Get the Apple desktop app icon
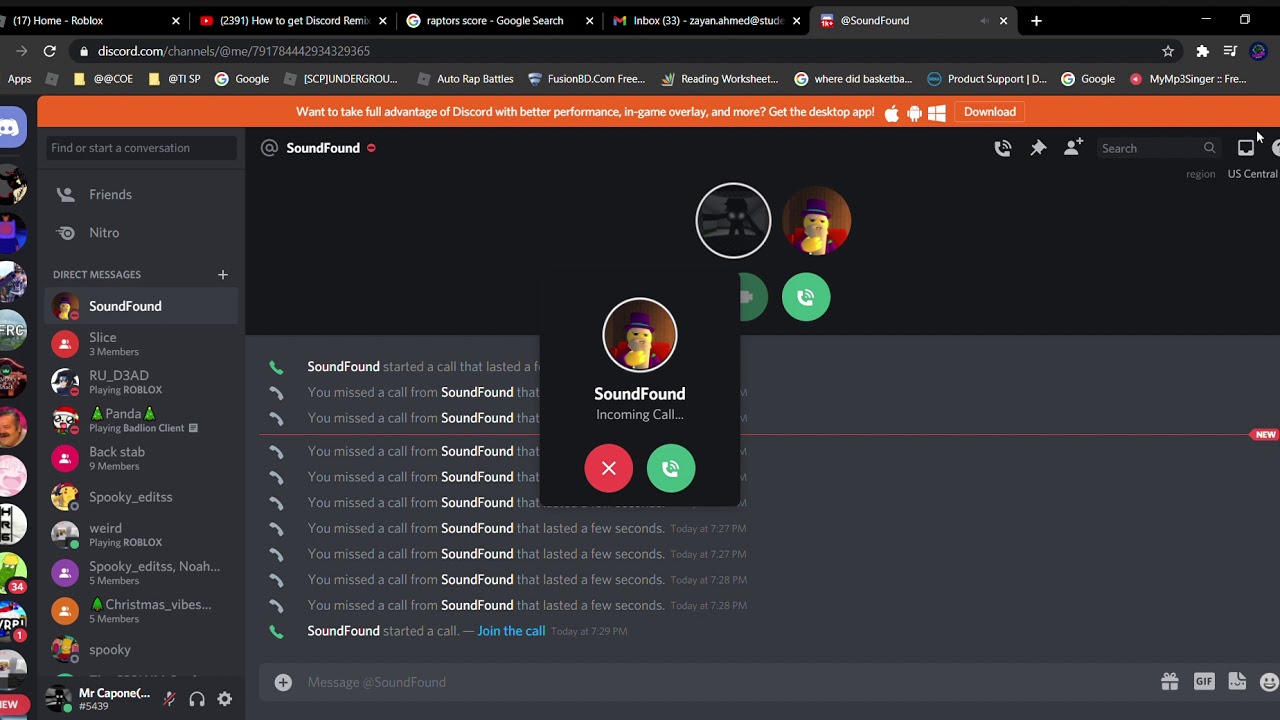1280x720 pixels. pyautogui.click(x=892, y=112)
